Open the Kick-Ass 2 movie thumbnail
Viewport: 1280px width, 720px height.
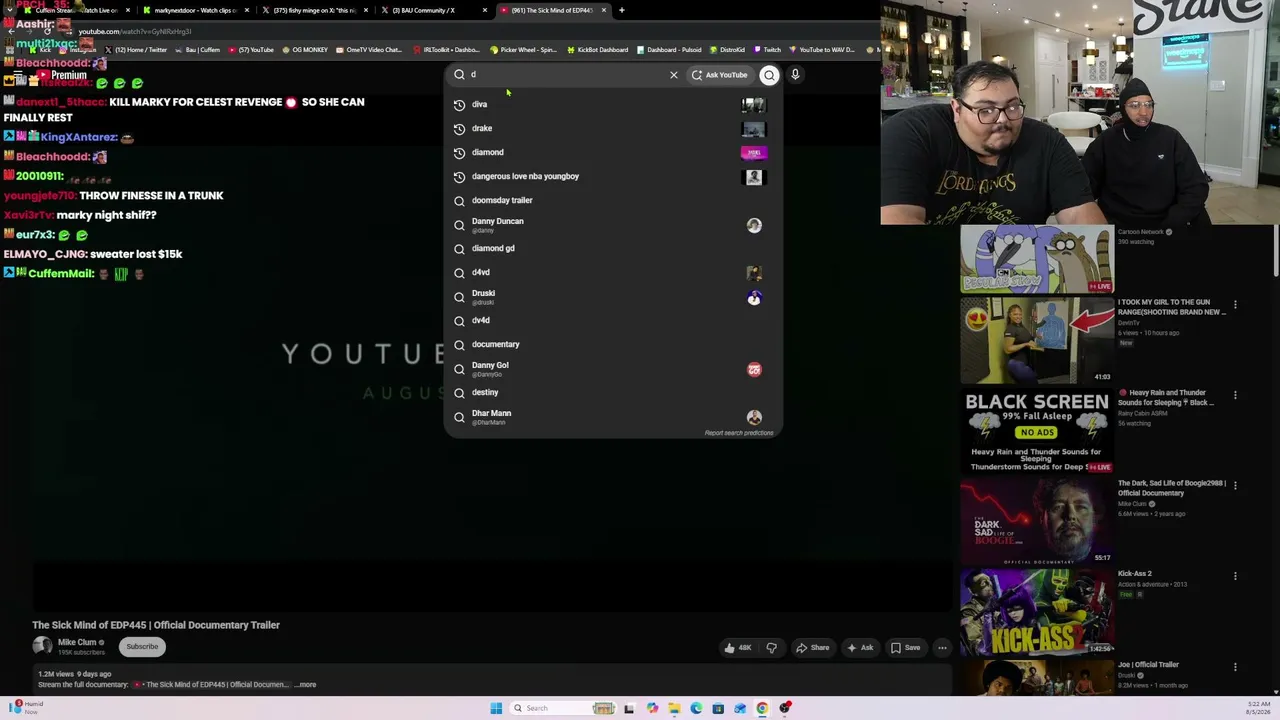(x=1037, y=612)
